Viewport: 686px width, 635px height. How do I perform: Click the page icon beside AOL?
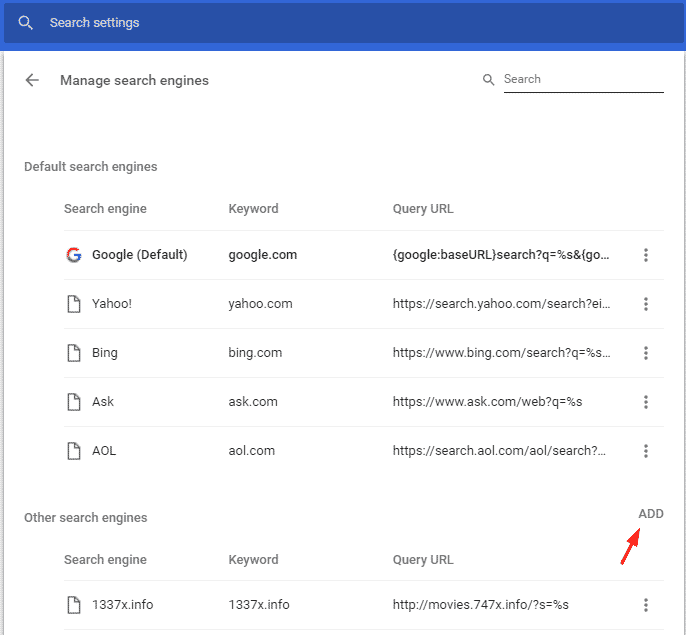click(73, 451)
